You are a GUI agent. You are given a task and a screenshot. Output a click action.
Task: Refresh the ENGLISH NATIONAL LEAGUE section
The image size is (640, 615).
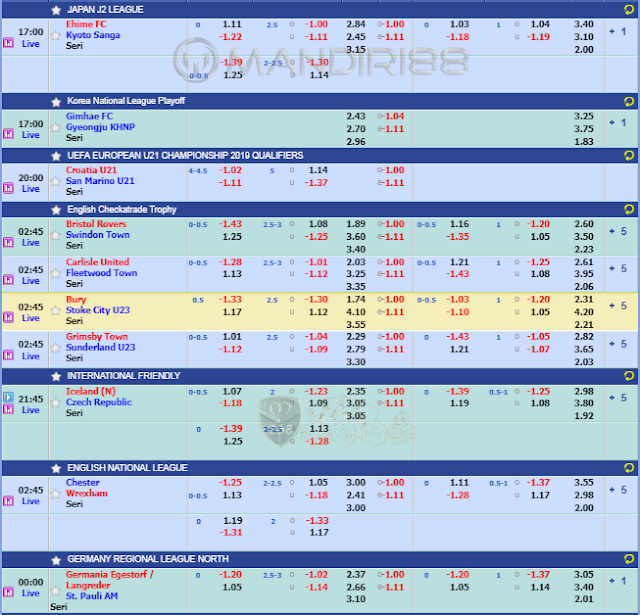[x=629, y=468]
